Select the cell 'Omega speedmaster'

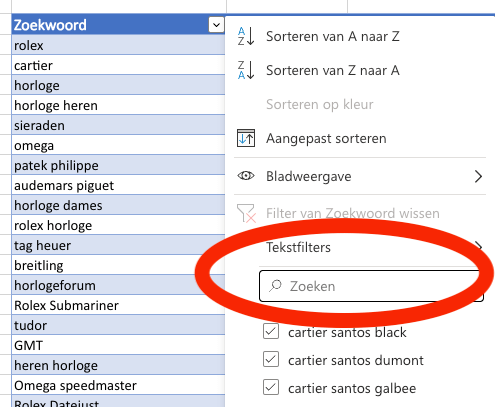coord(118,385)
